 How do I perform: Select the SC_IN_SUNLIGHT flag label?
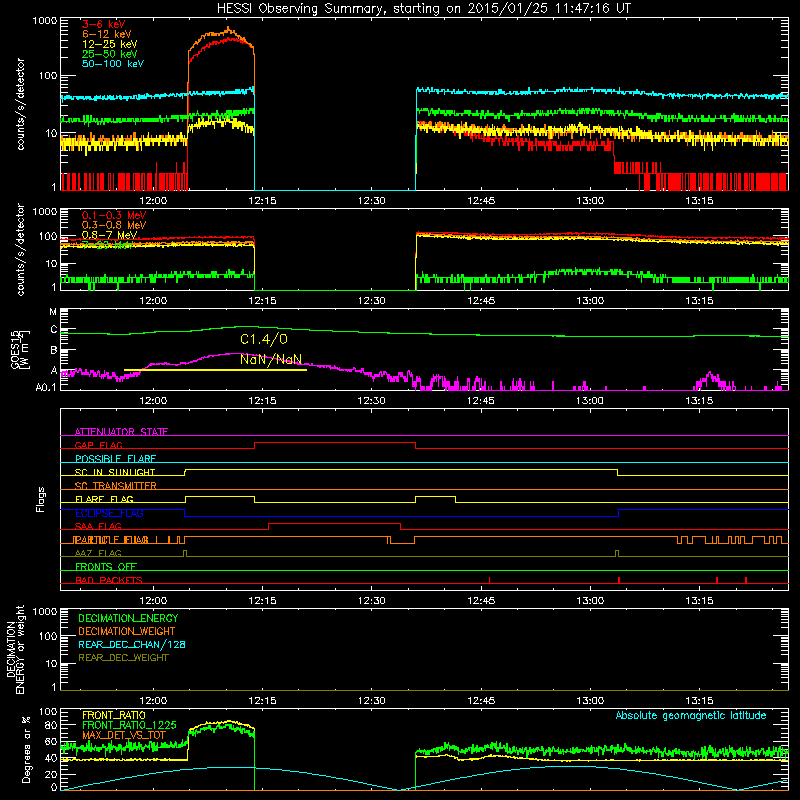(x=115, y=472)
